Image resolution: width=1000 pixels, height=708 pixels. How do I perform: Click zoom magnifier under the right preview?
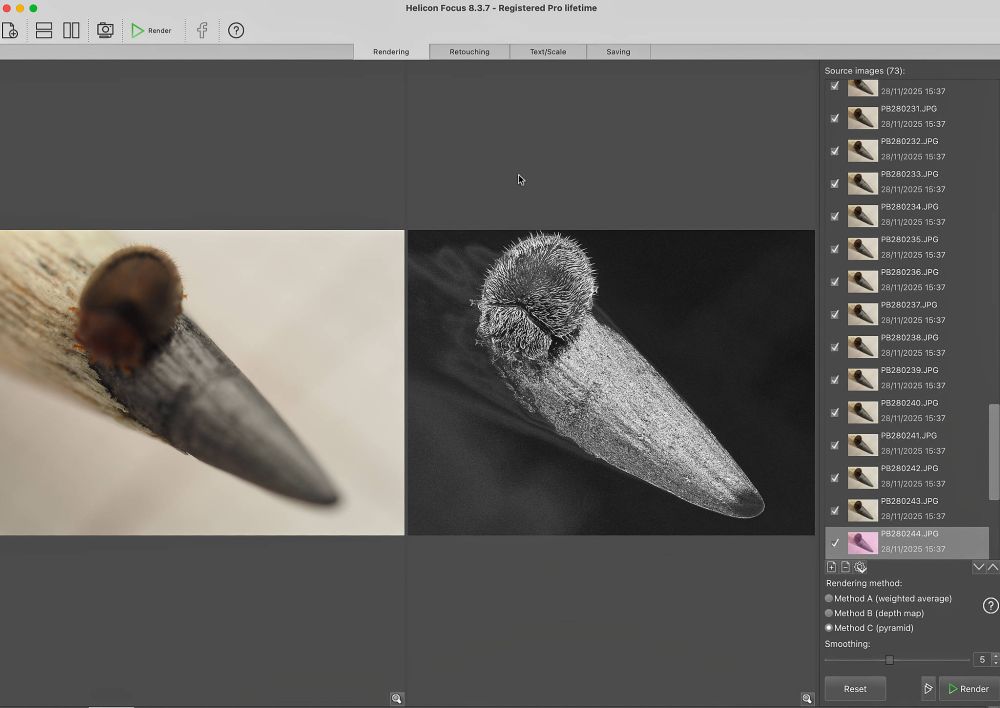point(807,698)
